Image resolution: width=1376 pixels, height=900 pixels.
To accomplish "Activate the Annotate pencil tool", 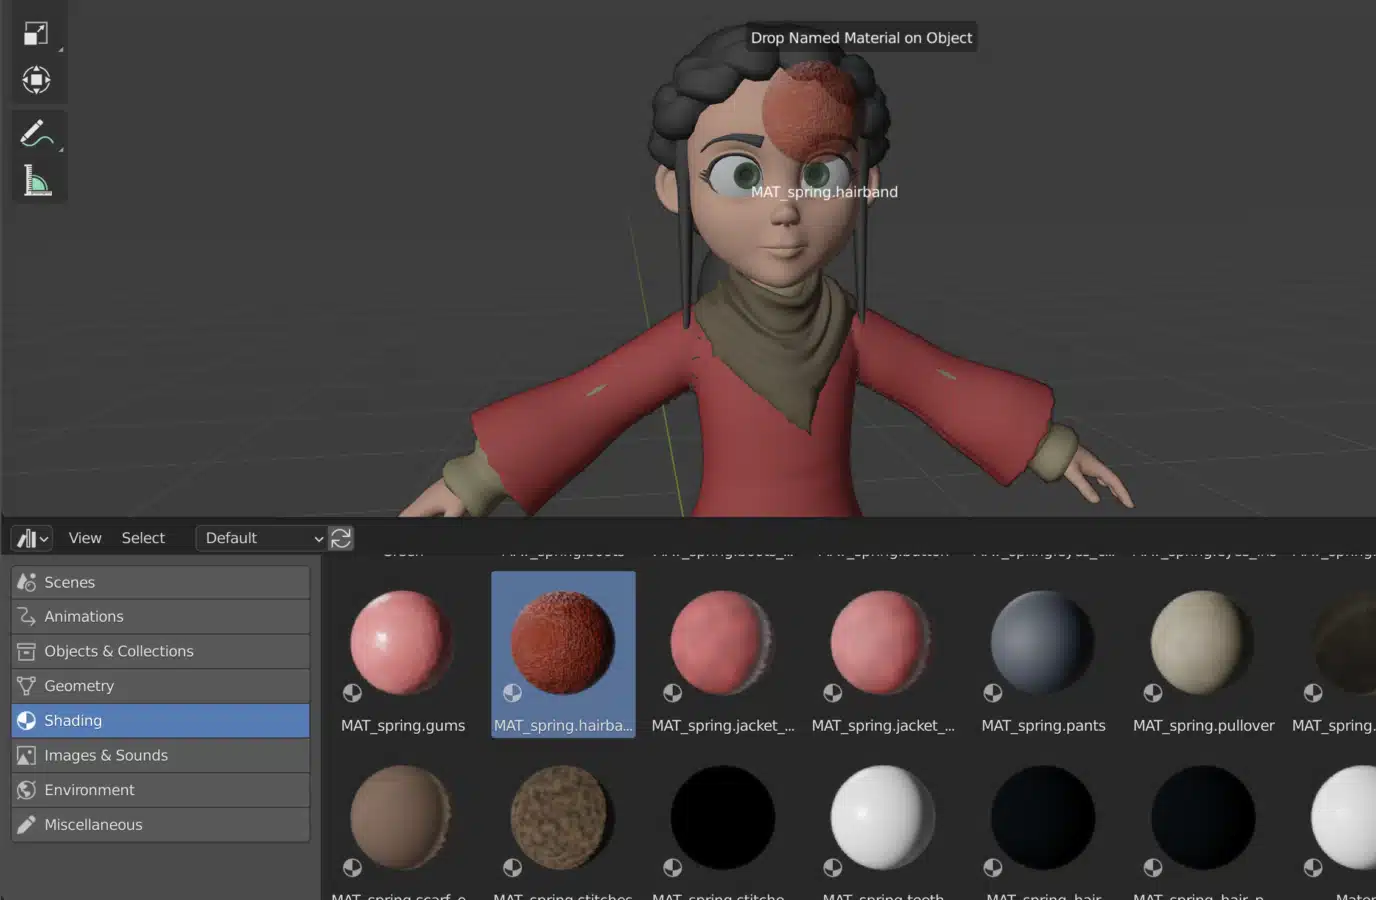I will pos(36,133).
